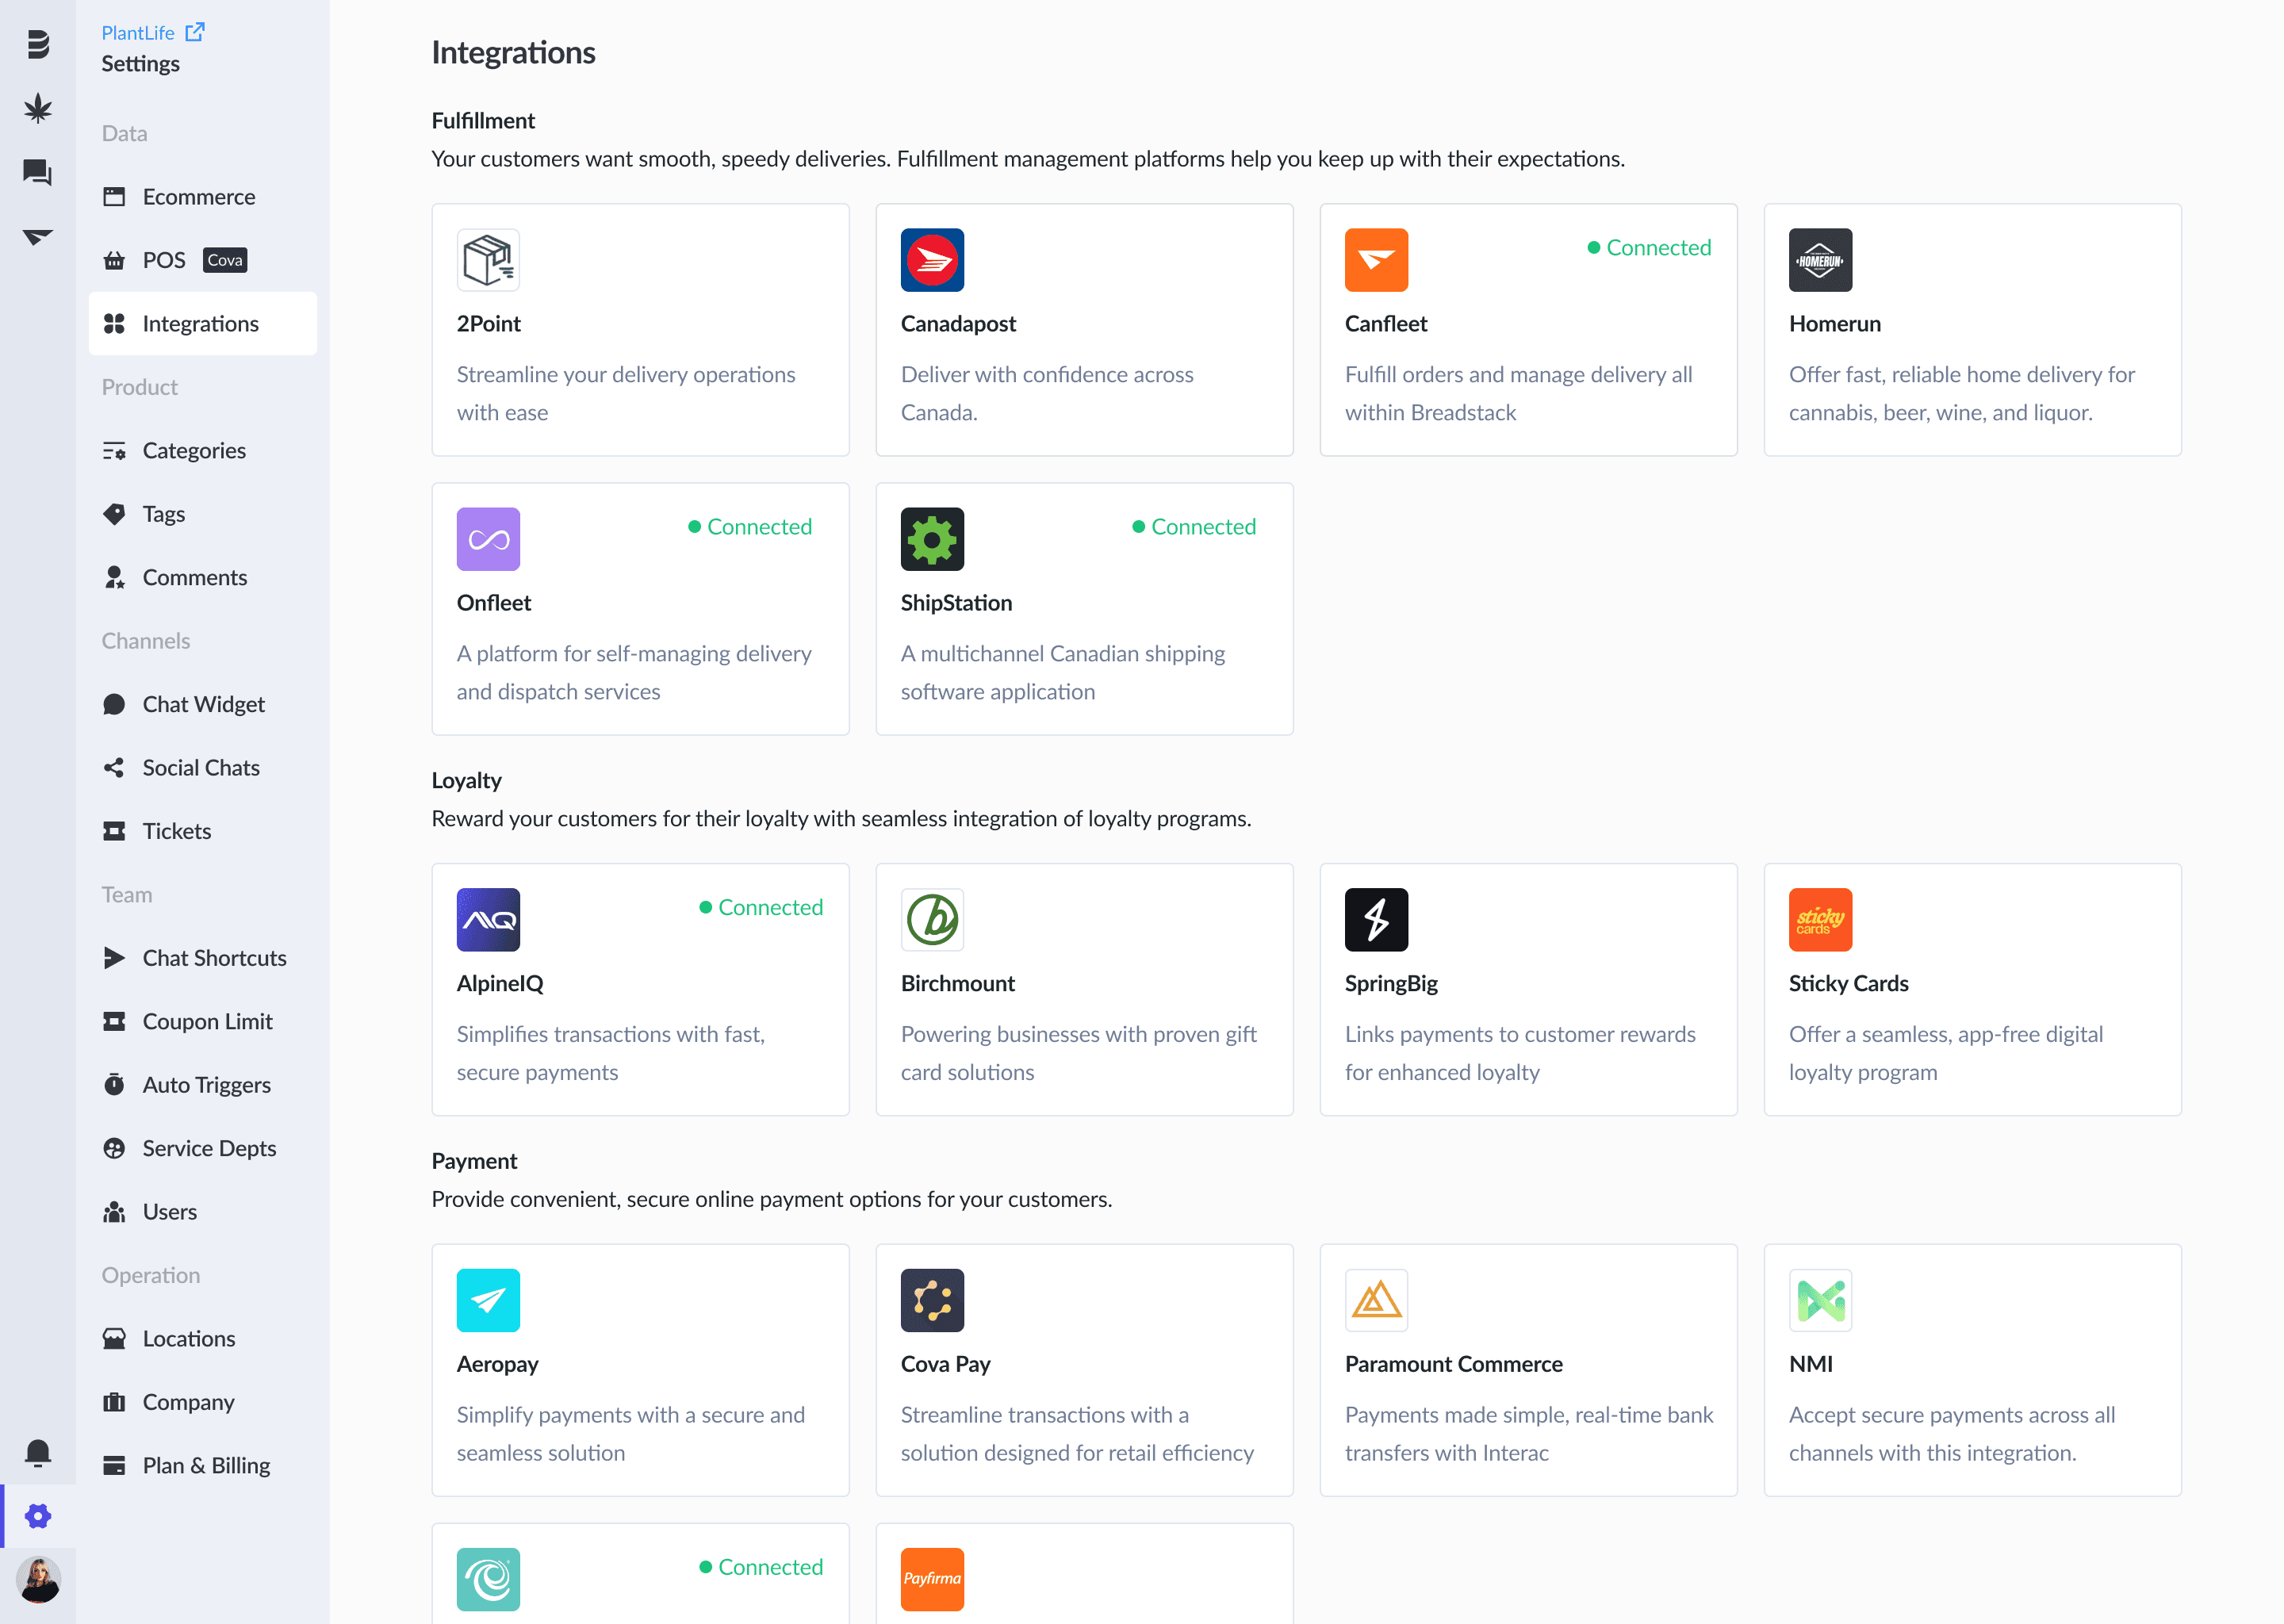The height and width of the screenshot is (1624, 2284).
Task: Open the chat bubbles icon in left rail
Action: click(x=38, y=172)
